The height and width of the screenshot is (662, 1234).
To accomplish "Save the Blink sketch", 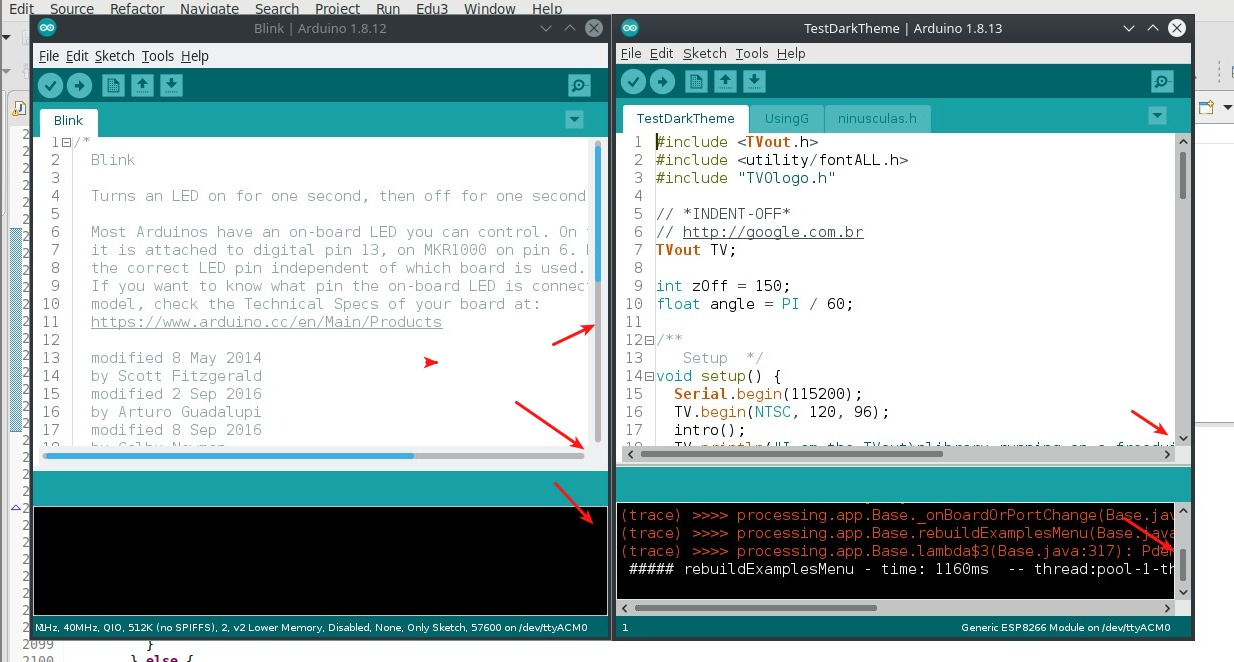I will (170, 85).
